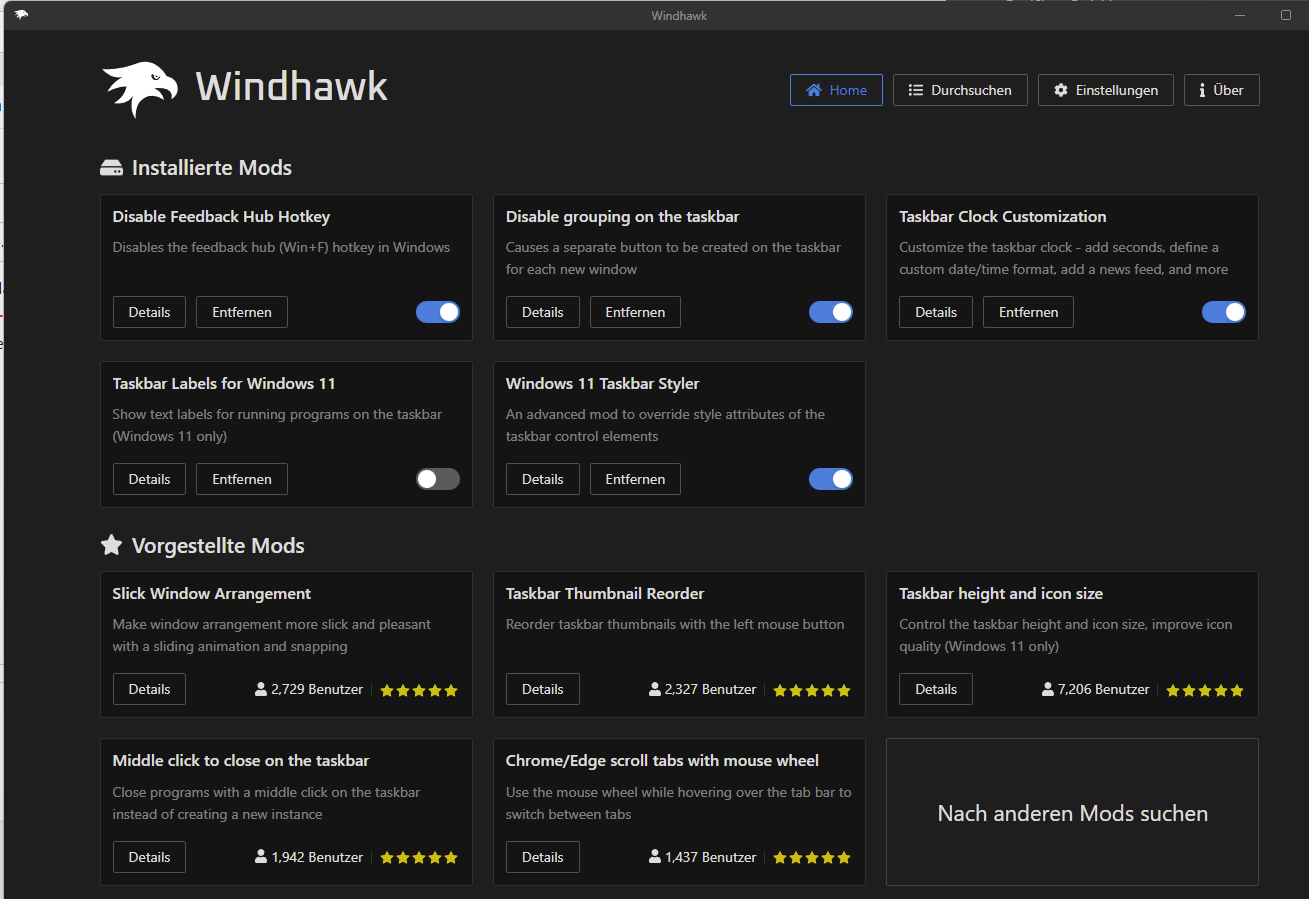Toggle Windows 11 Taskbar Styler switch

click(x=831, y=479)
